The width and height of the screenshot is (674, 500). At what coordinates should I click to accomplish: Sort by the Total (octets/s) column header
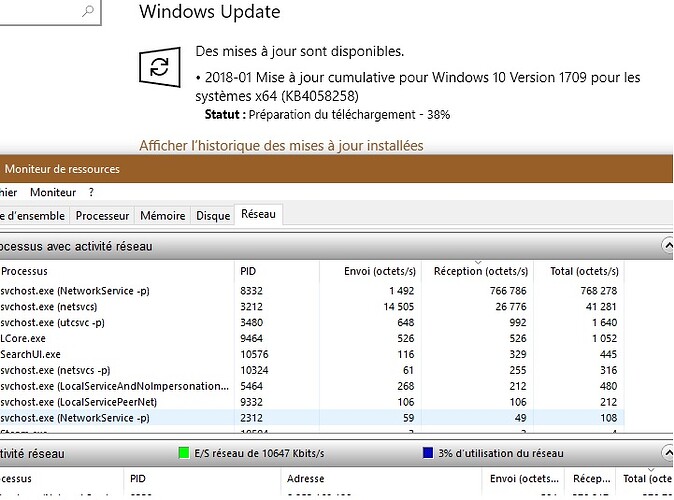click(581, 271)
